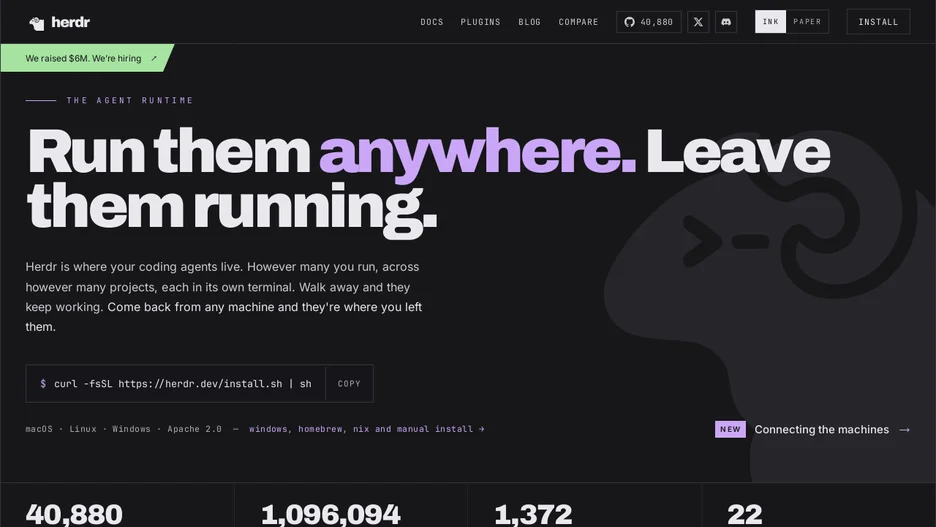Click the 22 statistic
This screenshot has height=527, width=936.
tap(744, 514)
